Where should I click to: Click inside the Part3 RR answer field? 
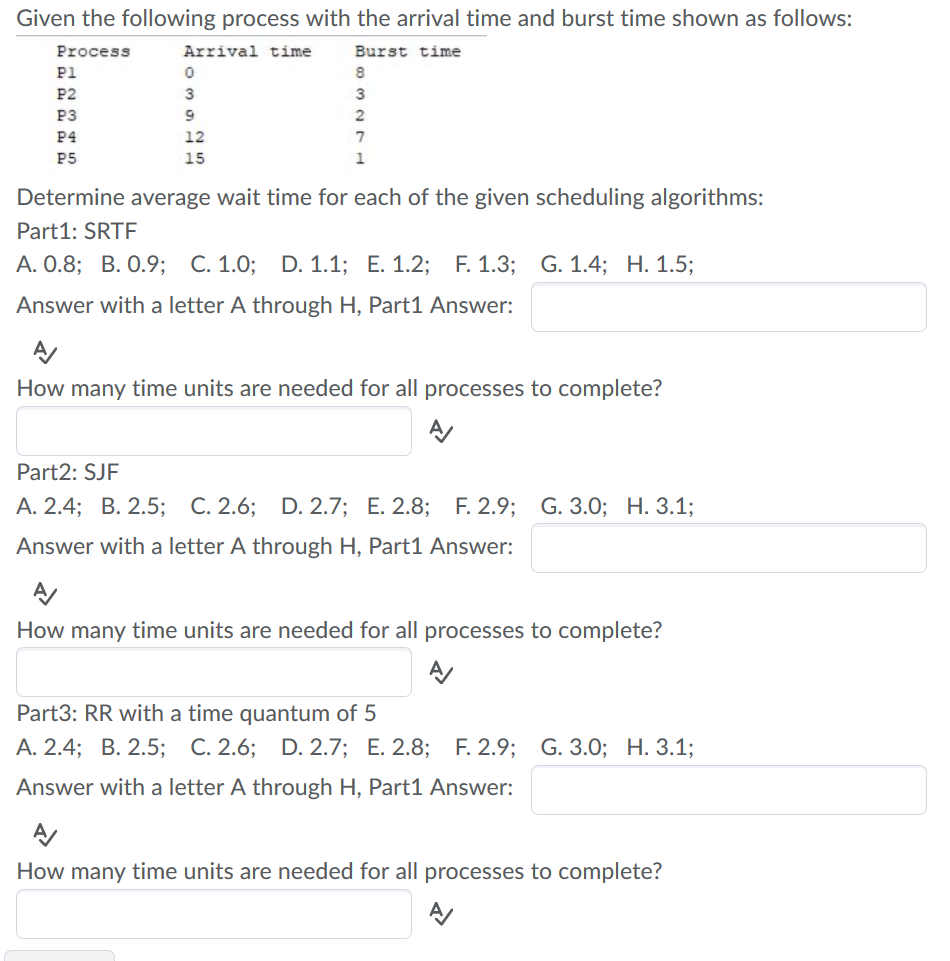click(x=728, y=789)
